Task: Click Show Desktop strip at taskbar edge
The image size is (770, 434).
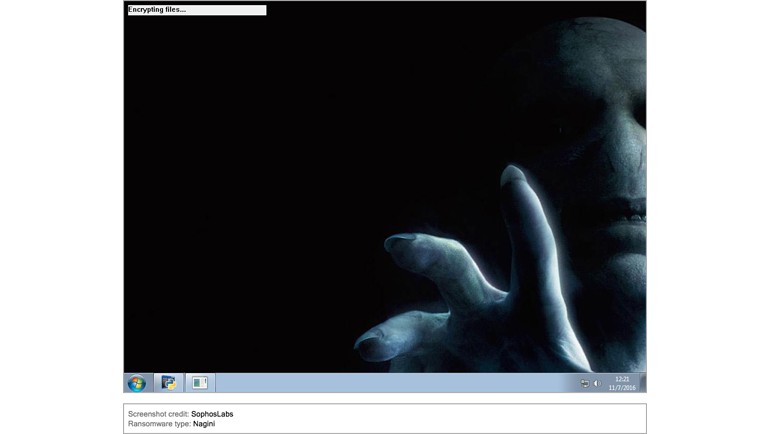Action: pos(643,383)
